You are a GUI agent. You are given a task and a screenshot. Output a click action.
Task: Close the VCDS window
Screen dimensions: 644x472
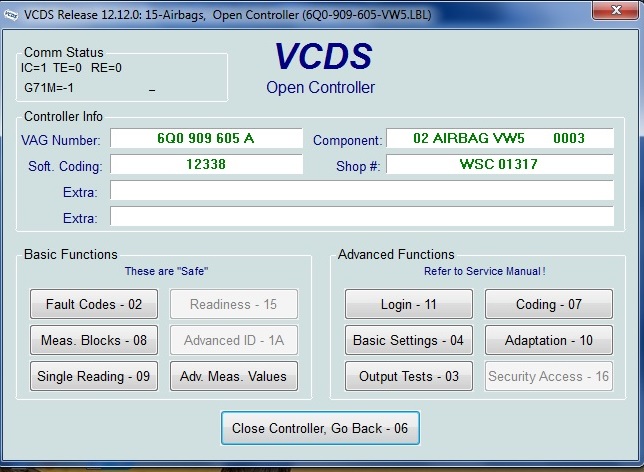click(x=616, y=10)
